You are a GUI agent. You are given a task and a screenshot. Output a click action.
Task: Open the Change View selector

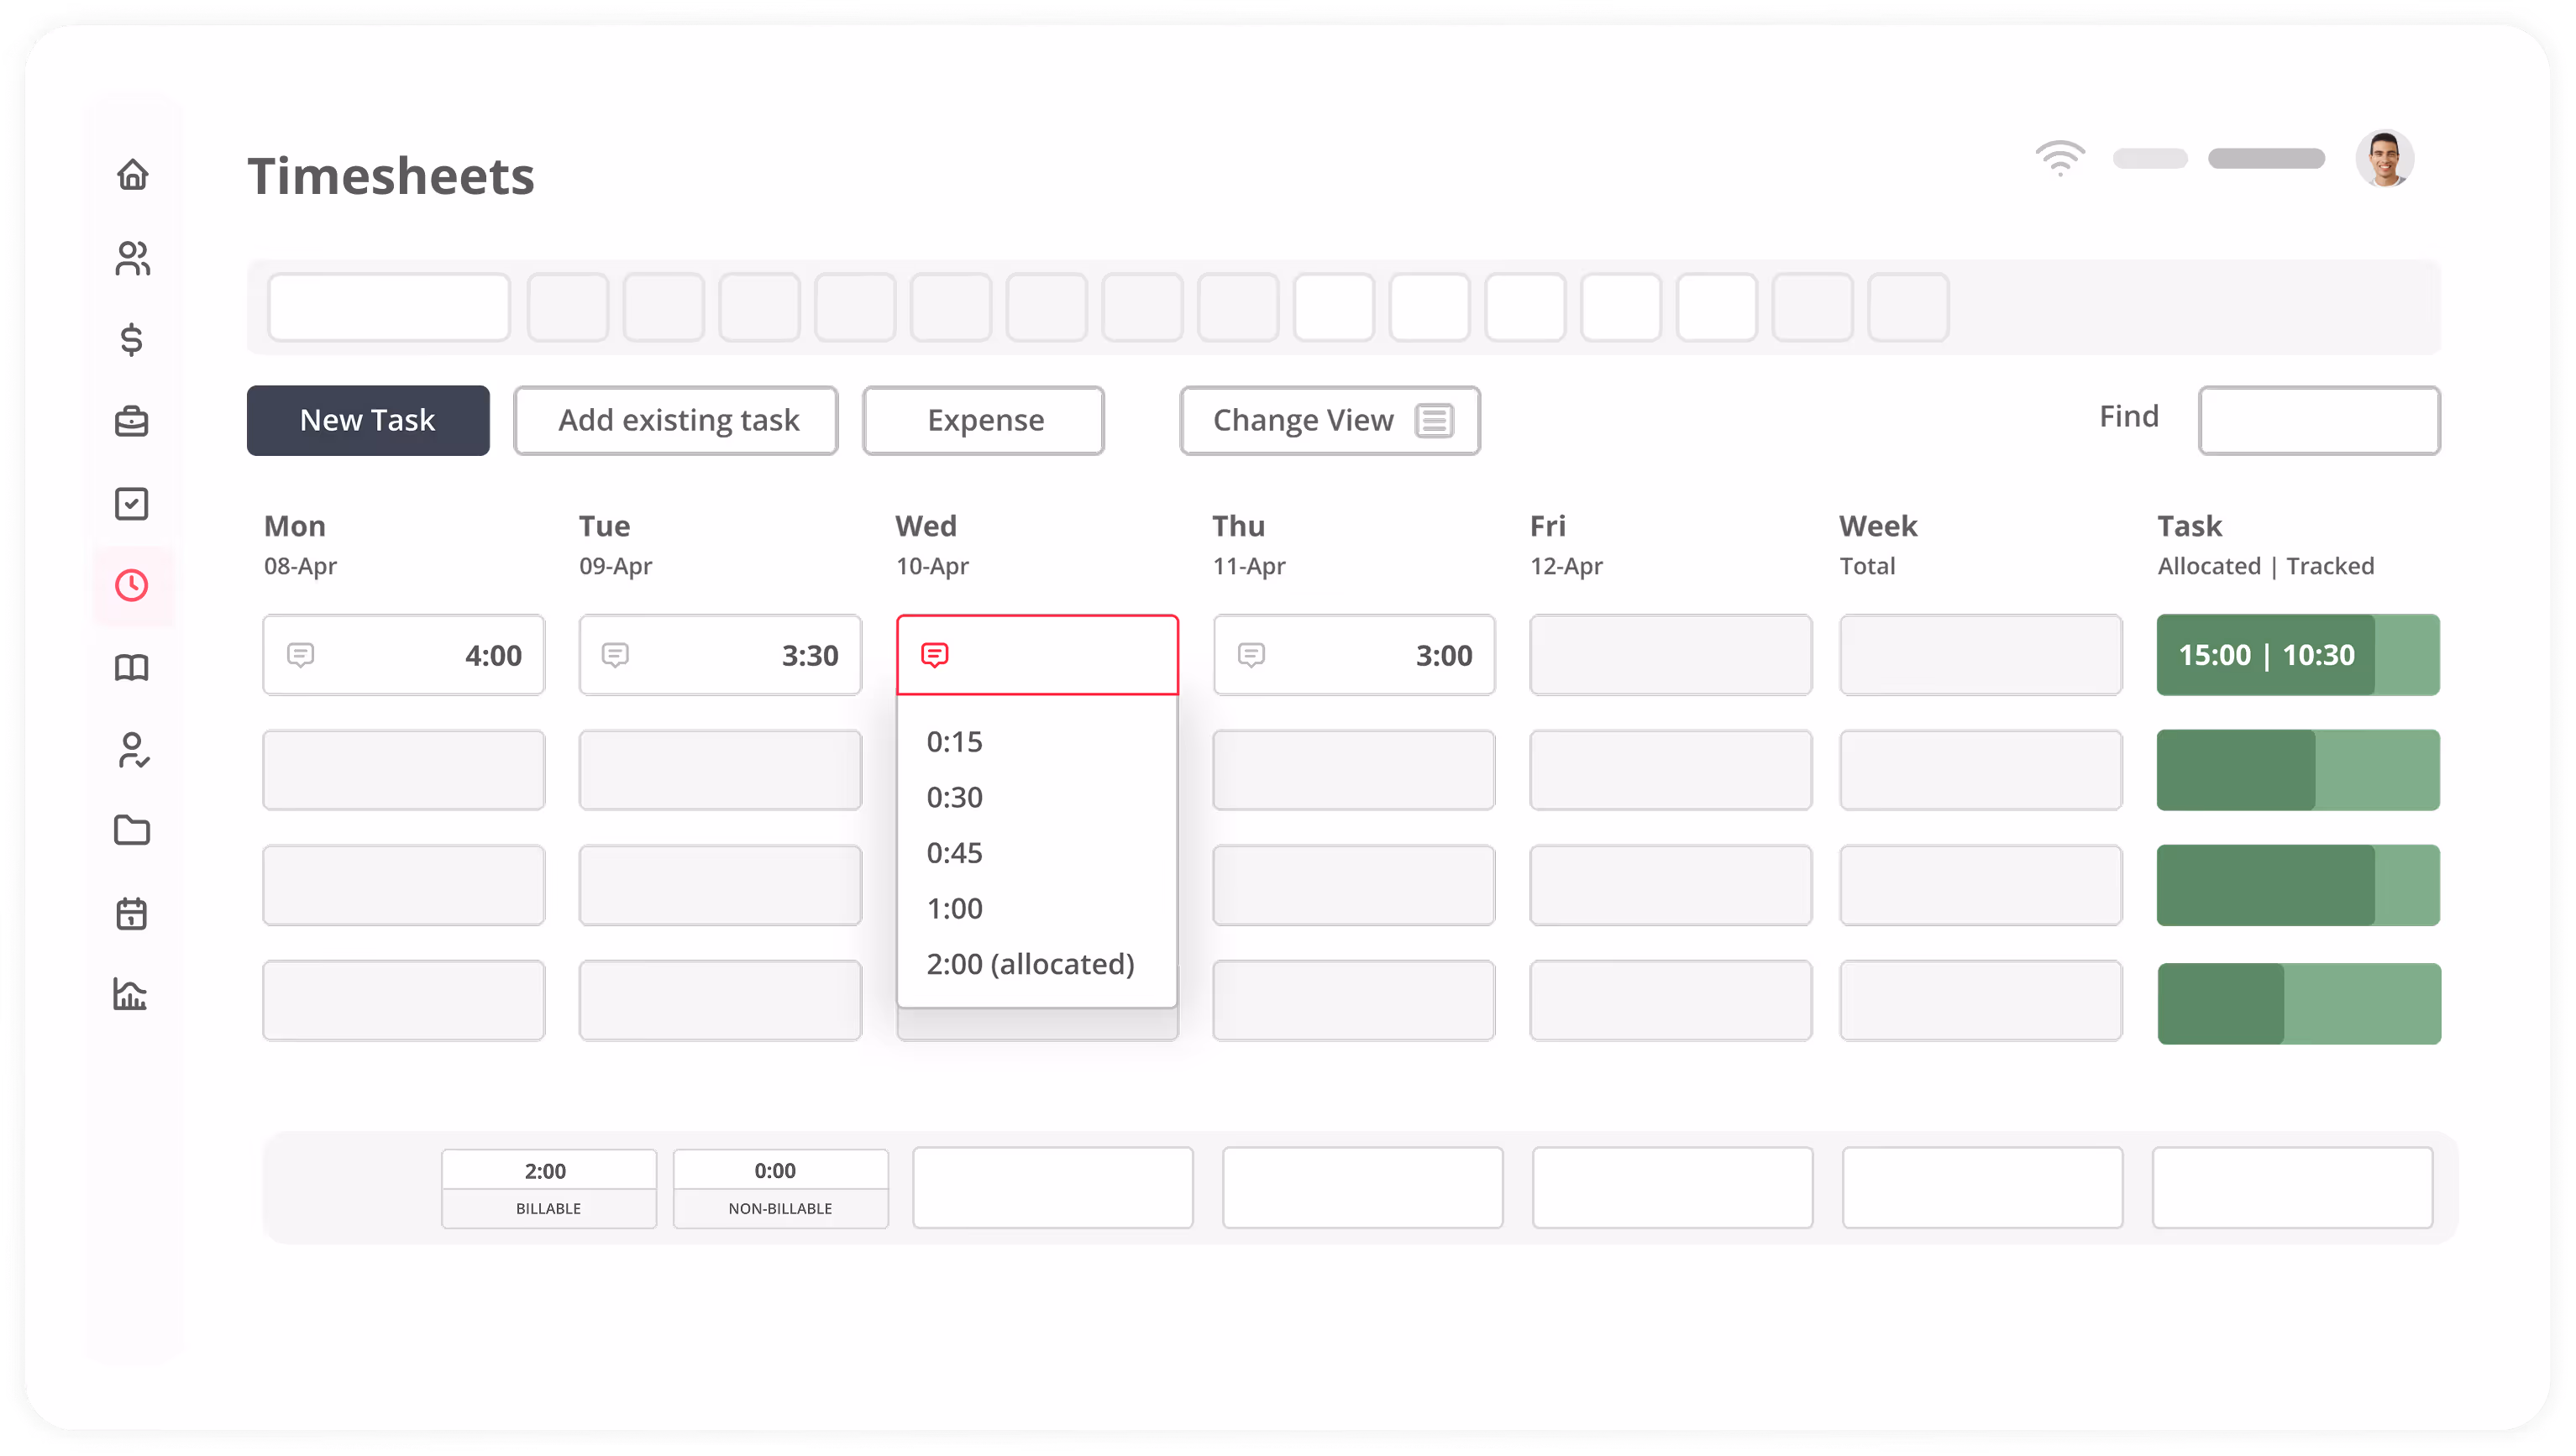coord(1329,421)
